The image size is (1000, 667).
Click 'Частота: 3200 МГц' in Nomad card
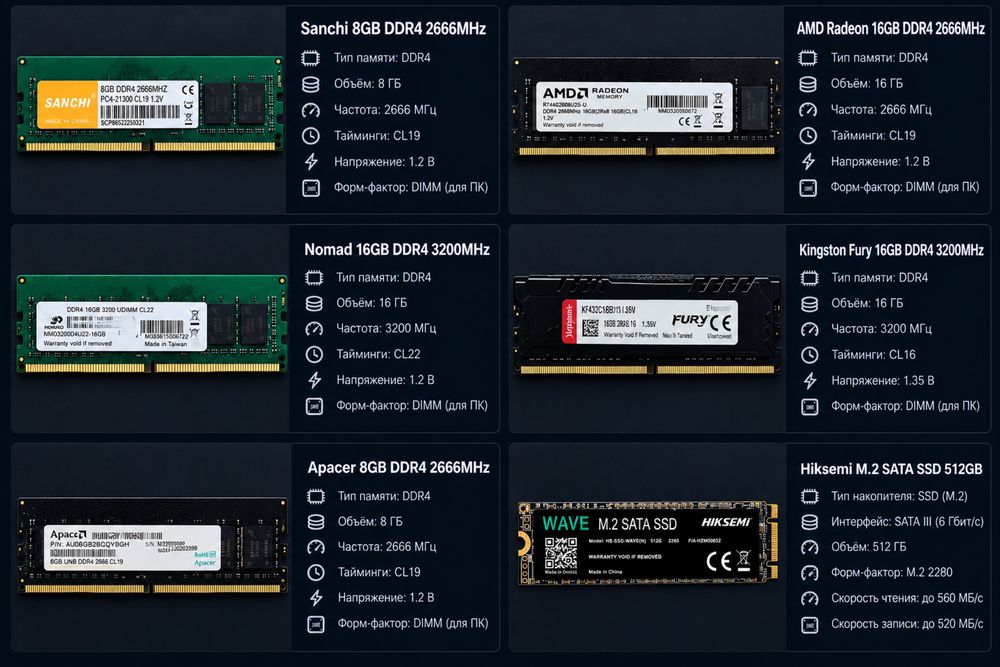coord(386,328)
